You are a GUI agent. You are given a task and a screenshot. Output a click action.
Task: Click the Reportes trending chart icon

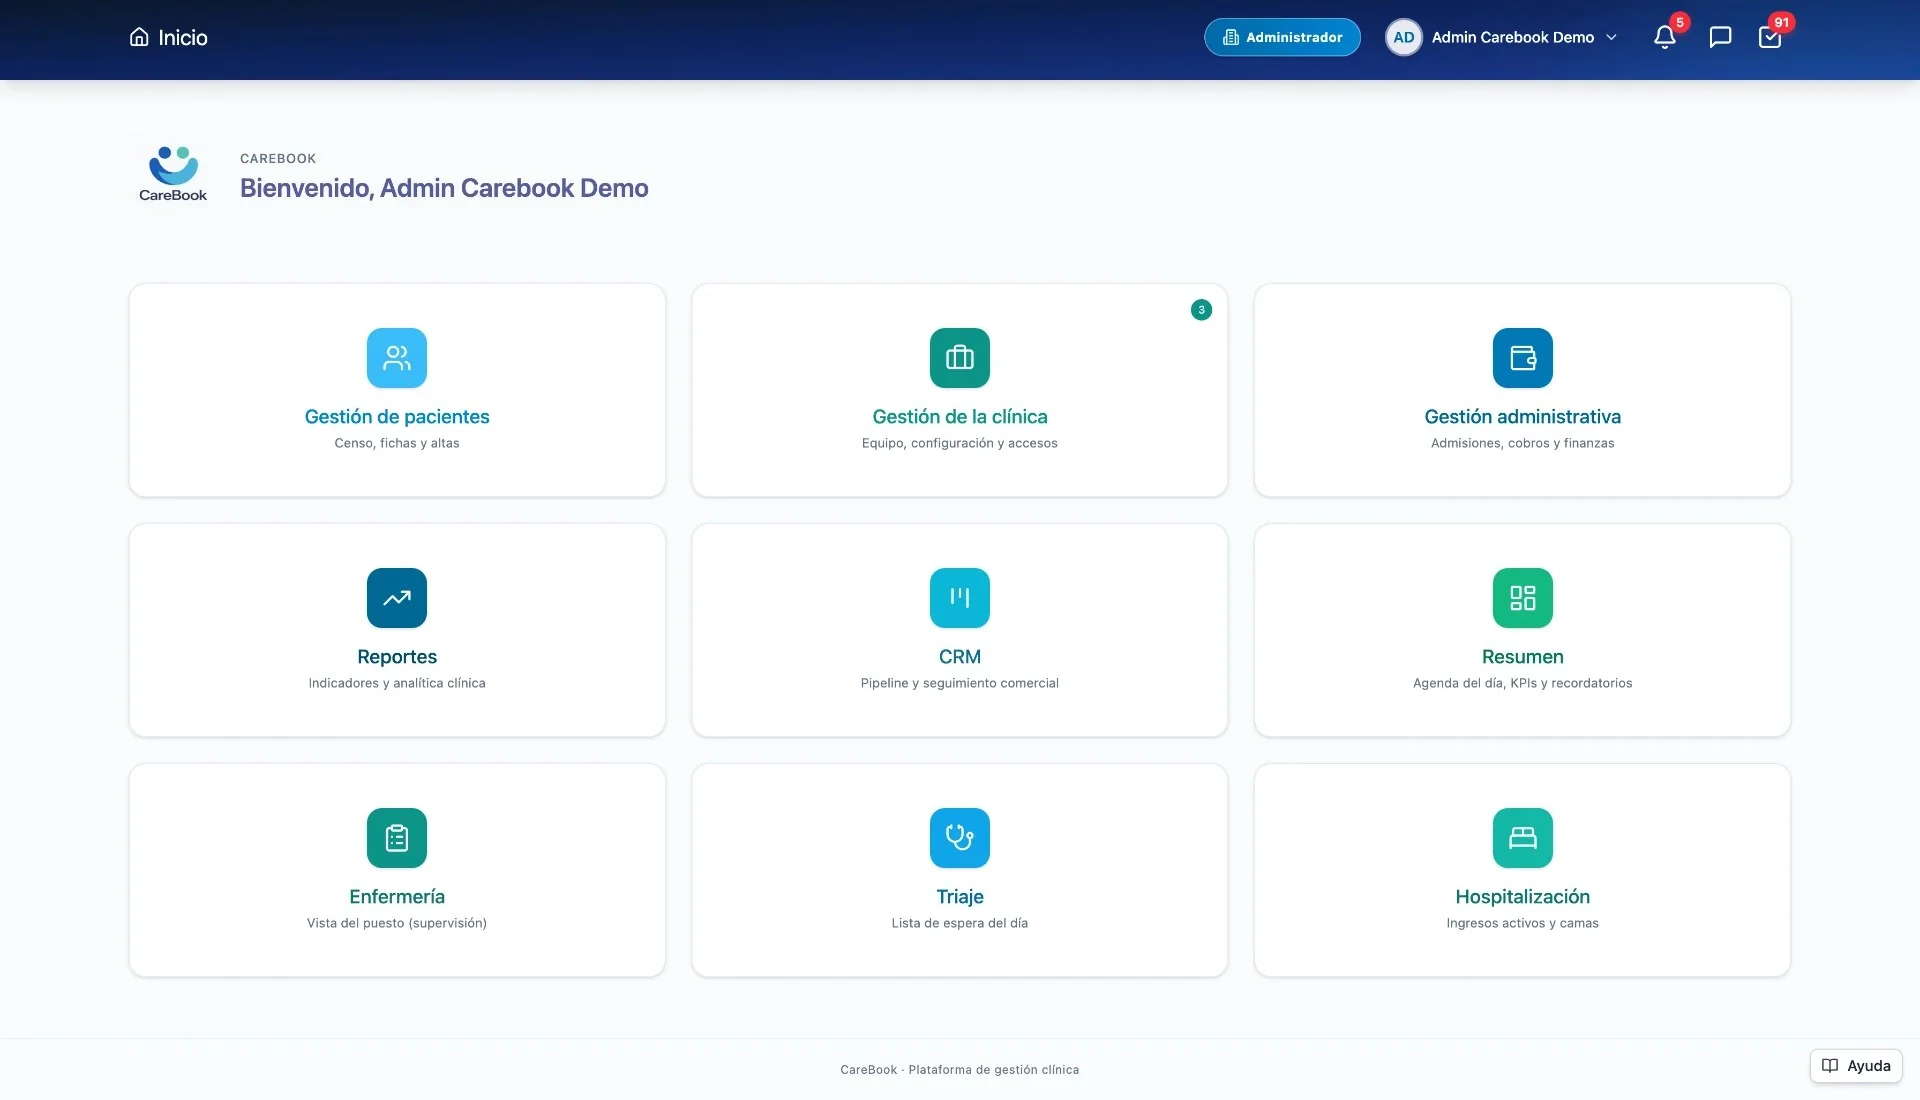397,598
